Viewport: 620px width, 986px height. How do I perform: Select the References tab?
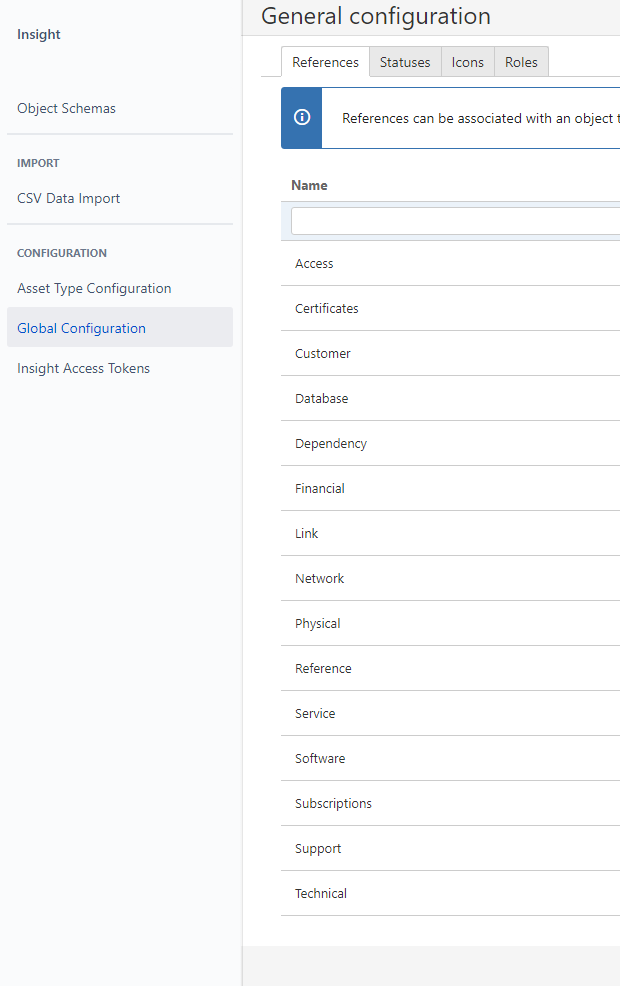click(x=325, y=62)
